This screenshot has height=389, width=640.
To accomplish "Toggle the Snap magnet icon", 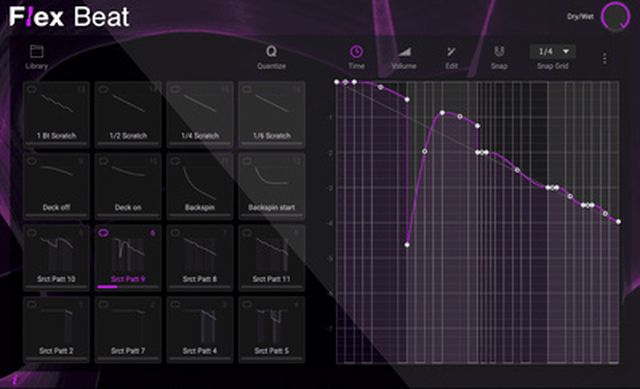I will pos(499,52).
